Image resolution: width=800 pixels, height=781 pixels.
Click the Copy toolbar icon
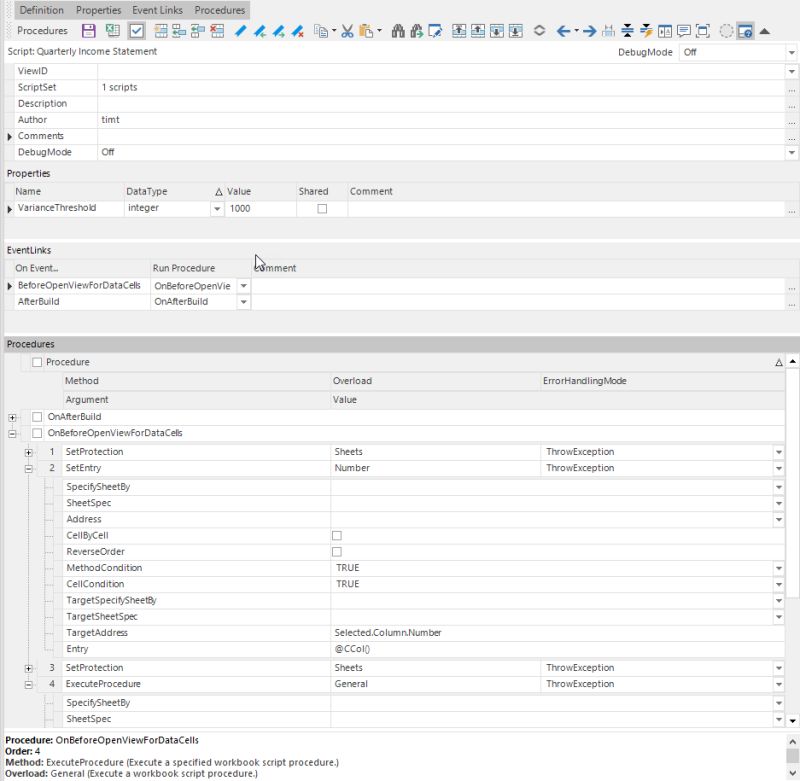click(x=321, y=31)
